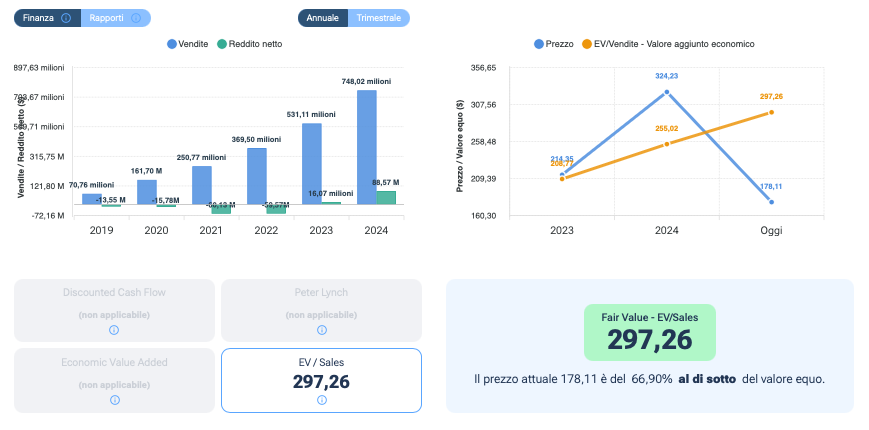Click the info icon next to Finanza
The height and width of the screenshot is (430, 869).
(66, 18)
